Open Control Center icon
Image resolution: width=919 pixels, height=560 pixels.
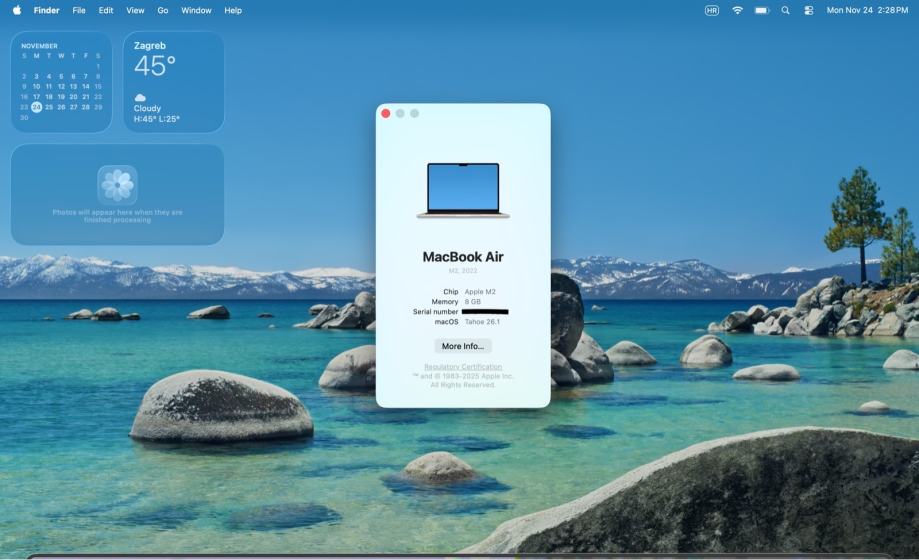(809, 10)
